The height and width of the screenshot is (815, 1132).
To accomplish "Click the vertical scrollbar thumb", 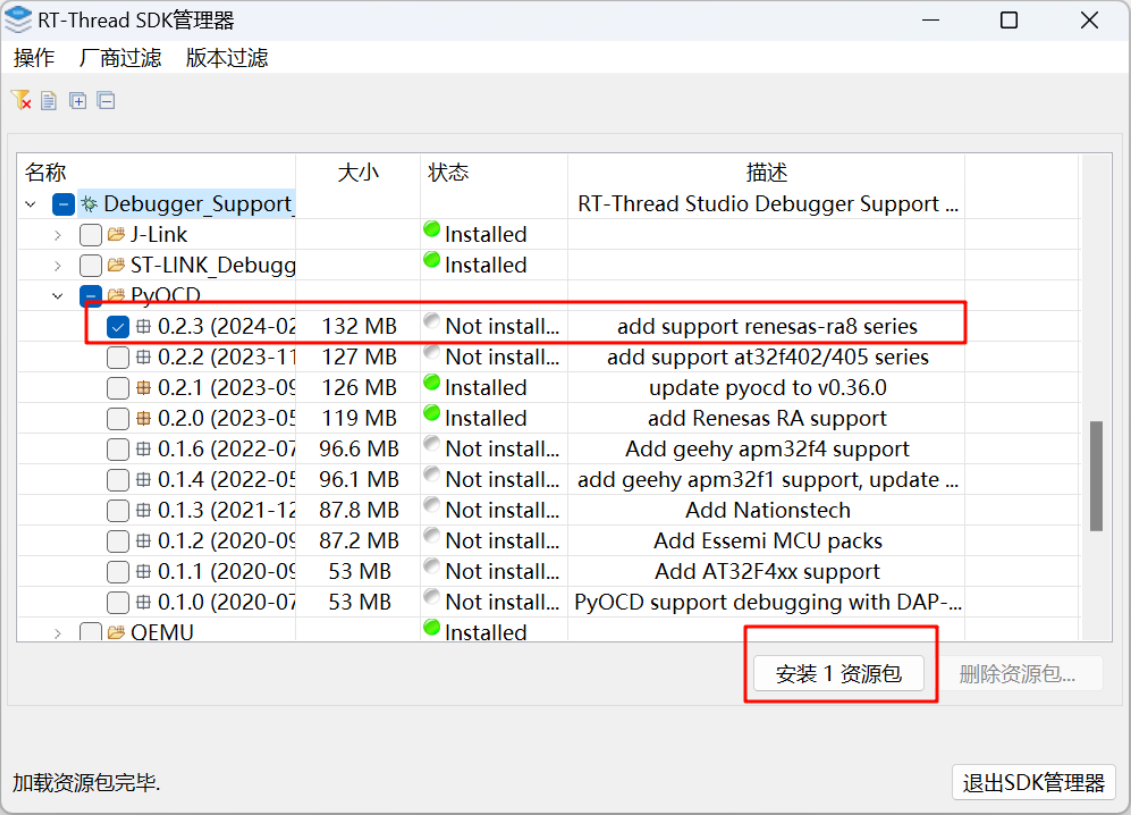I will [1096, 476].
